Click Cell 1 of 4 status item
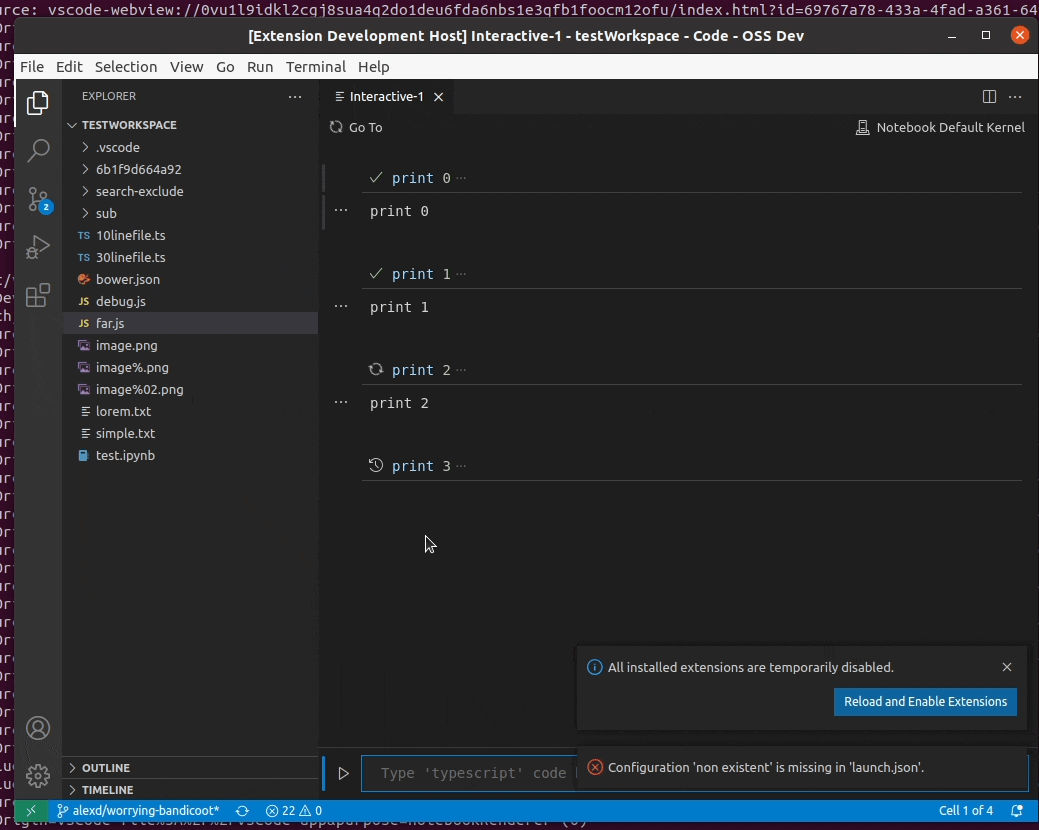 pyautogui.click(x=965, y=811)
